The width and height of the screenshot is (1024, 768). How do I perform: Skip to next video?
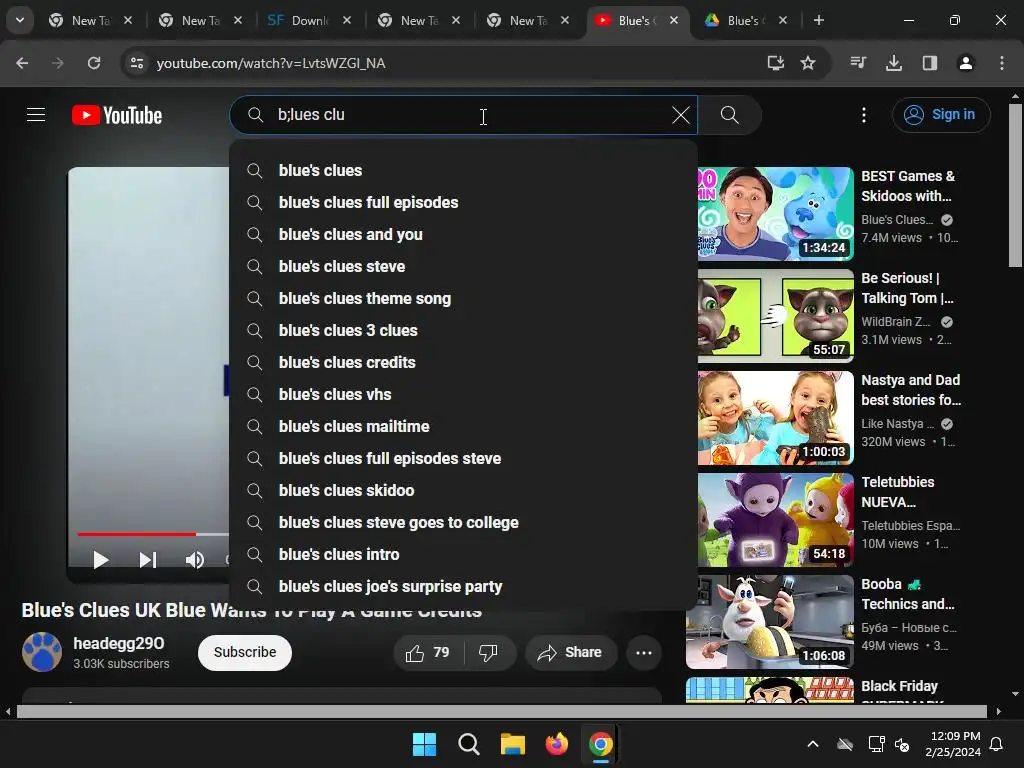click(148, 560)
